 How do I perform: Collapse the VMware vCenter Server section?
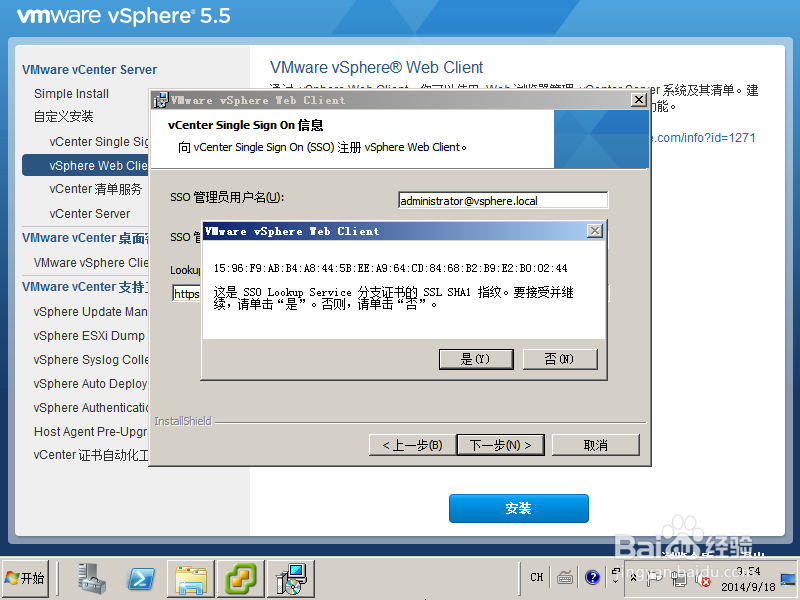(88, 69)
